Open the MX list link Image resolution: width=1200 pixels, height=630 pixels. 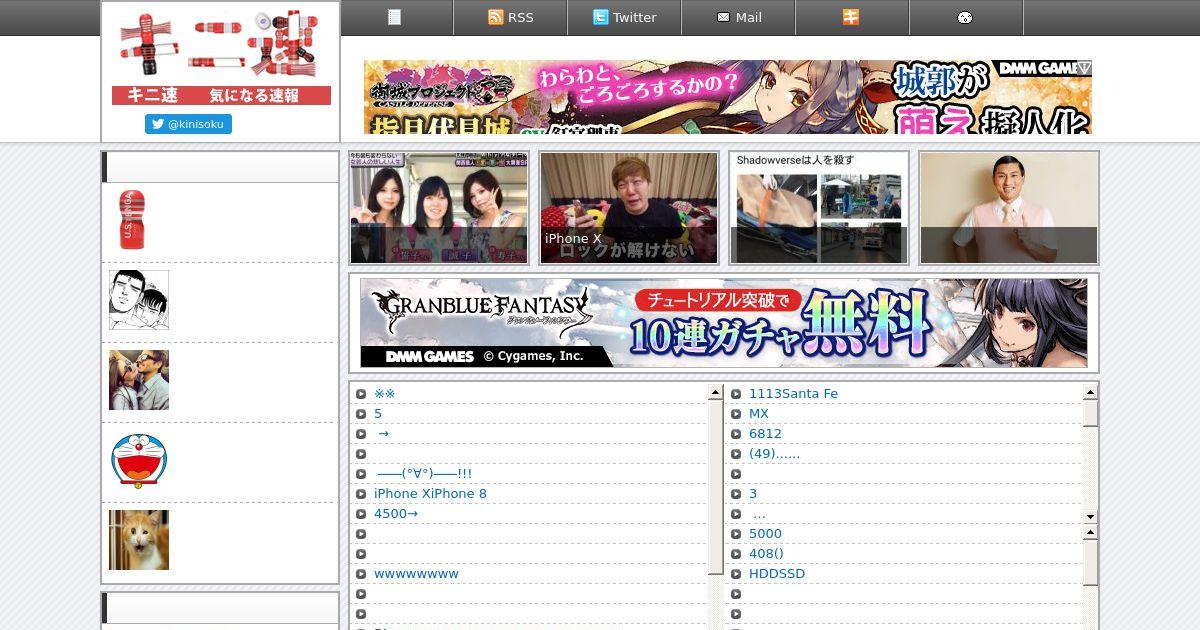tap(759, 413)
